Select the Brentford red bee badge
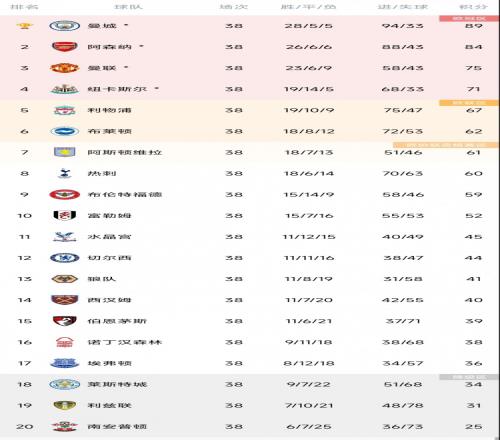 tap(64, 195)
